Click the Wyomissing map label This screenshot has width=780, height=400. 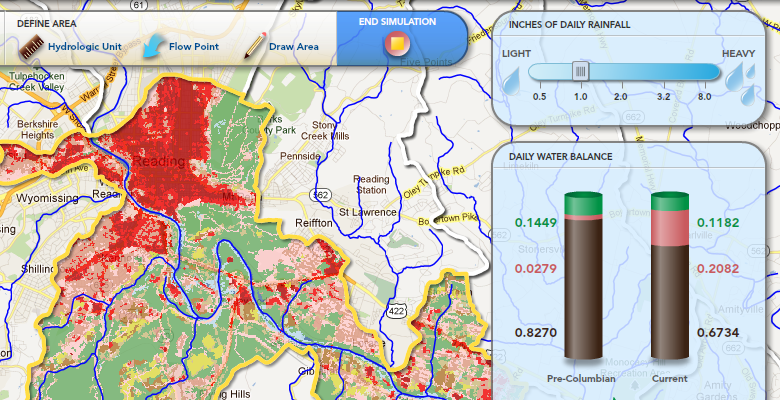point(47,199)
